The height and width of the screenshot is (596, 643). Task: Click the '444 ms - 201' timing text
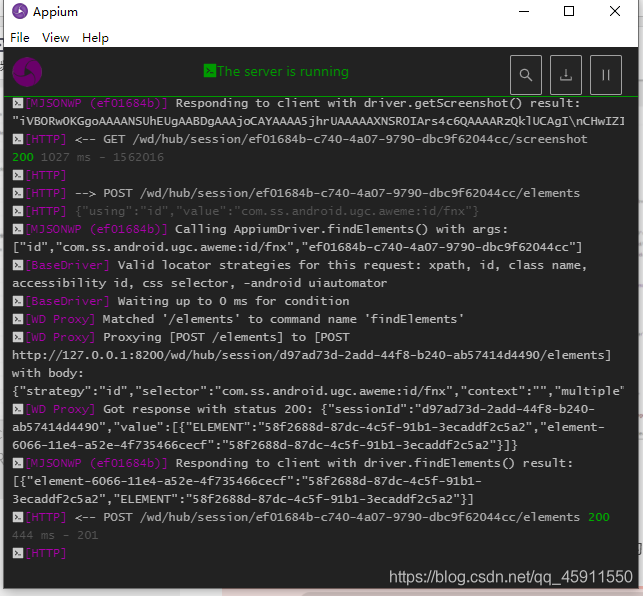[55, 535]
